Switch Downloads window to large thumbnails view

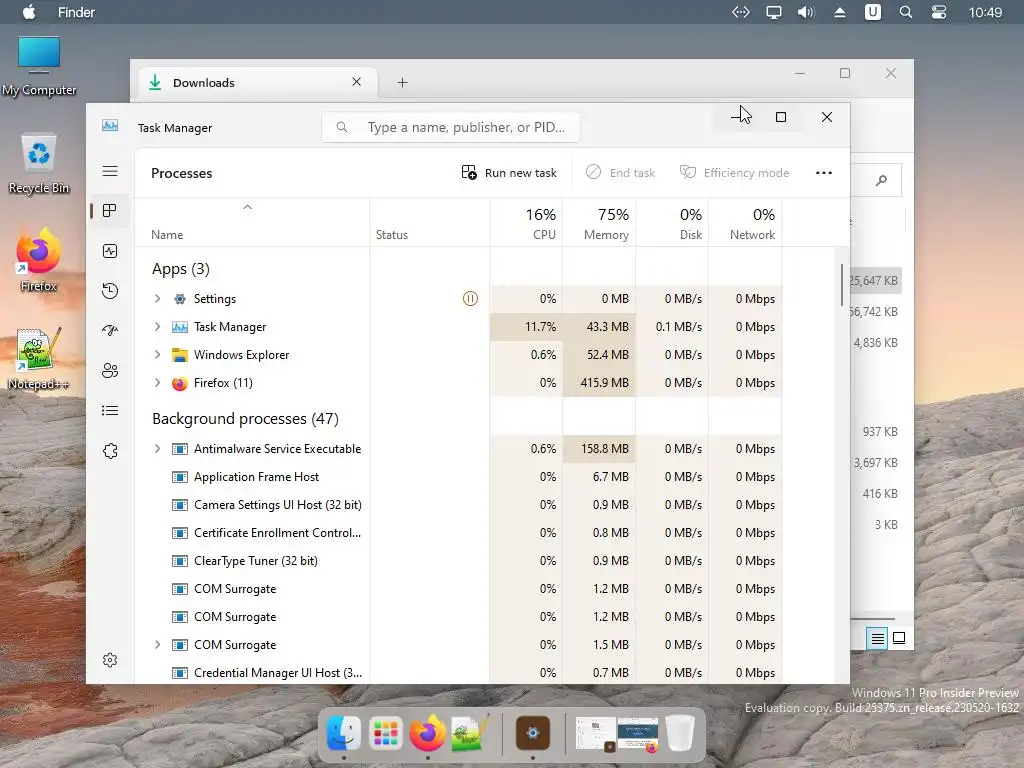[899, 638]
